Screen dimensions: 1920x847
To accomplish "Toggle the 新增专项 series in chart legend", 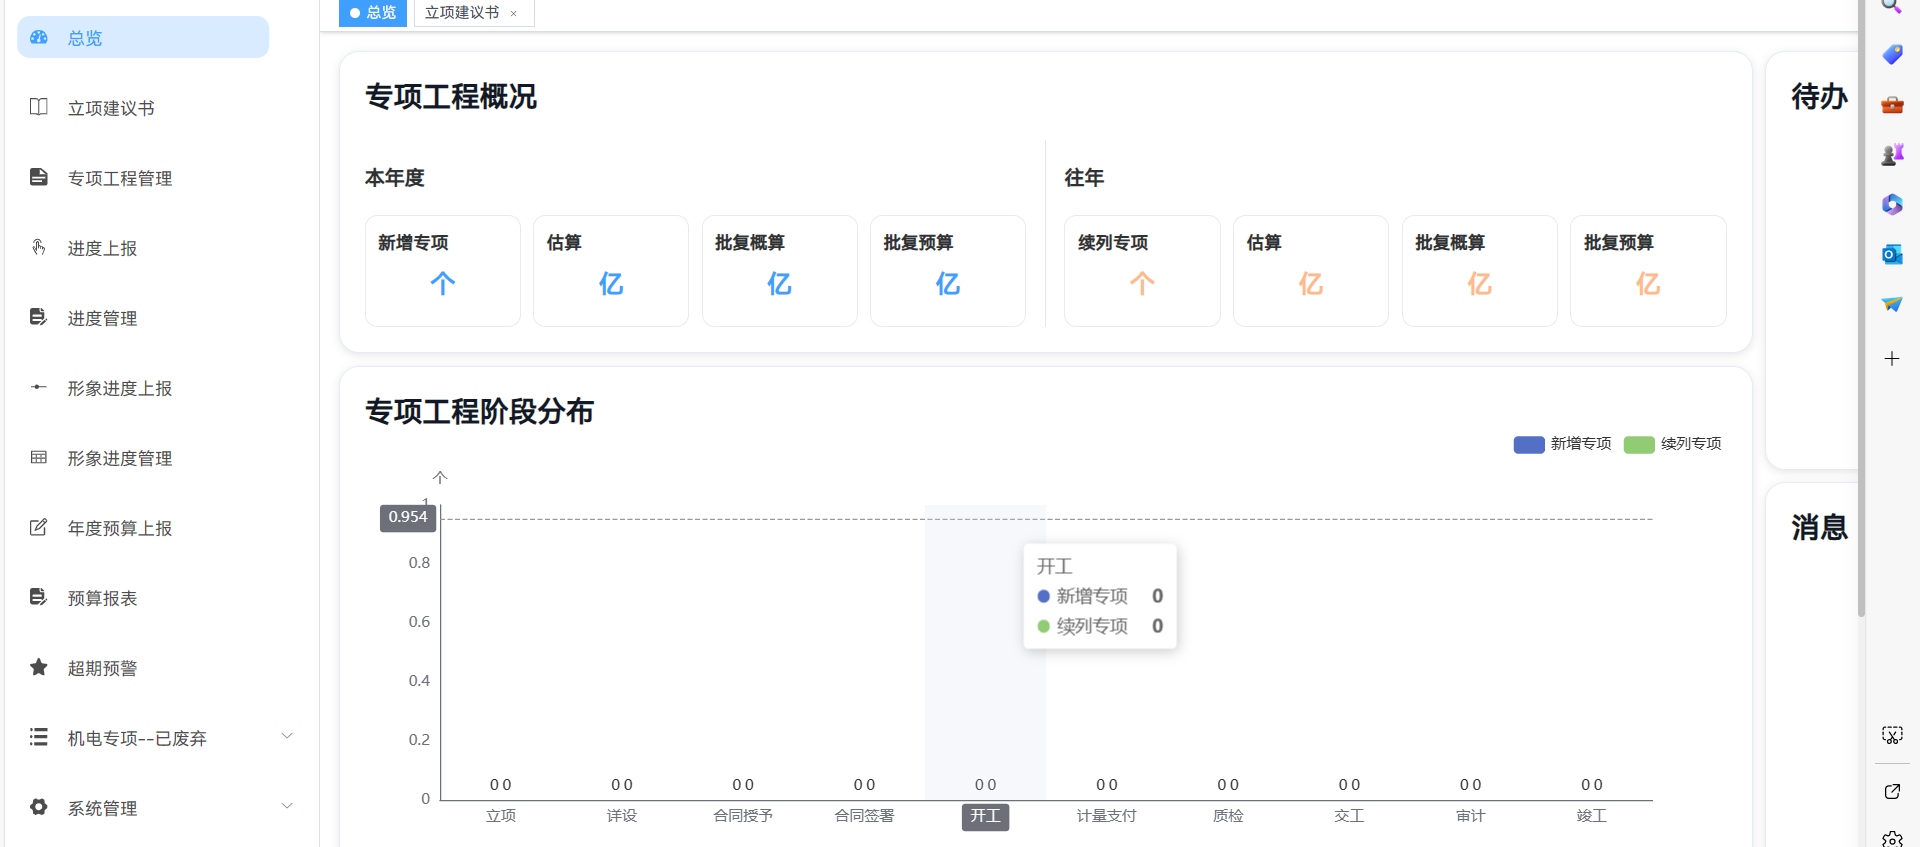I will pyautogui.click(x=1562, y=444).
